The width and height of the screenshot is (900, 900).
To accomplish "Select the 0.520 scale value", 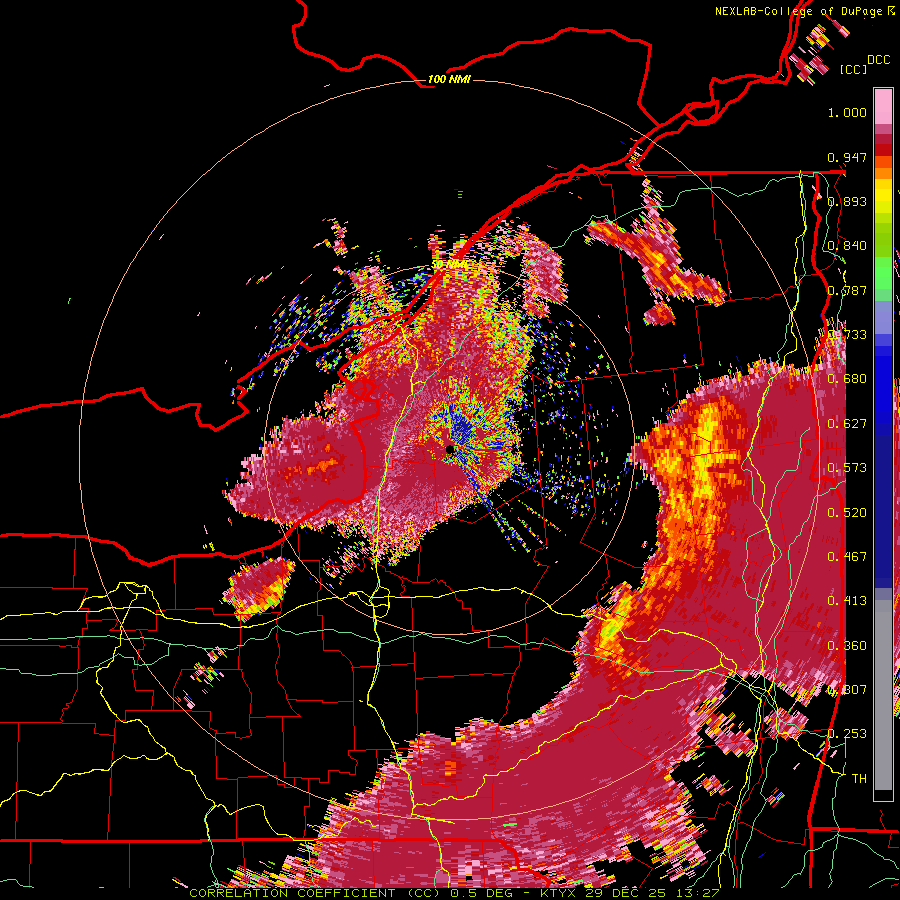I will [x=847, y=513].
